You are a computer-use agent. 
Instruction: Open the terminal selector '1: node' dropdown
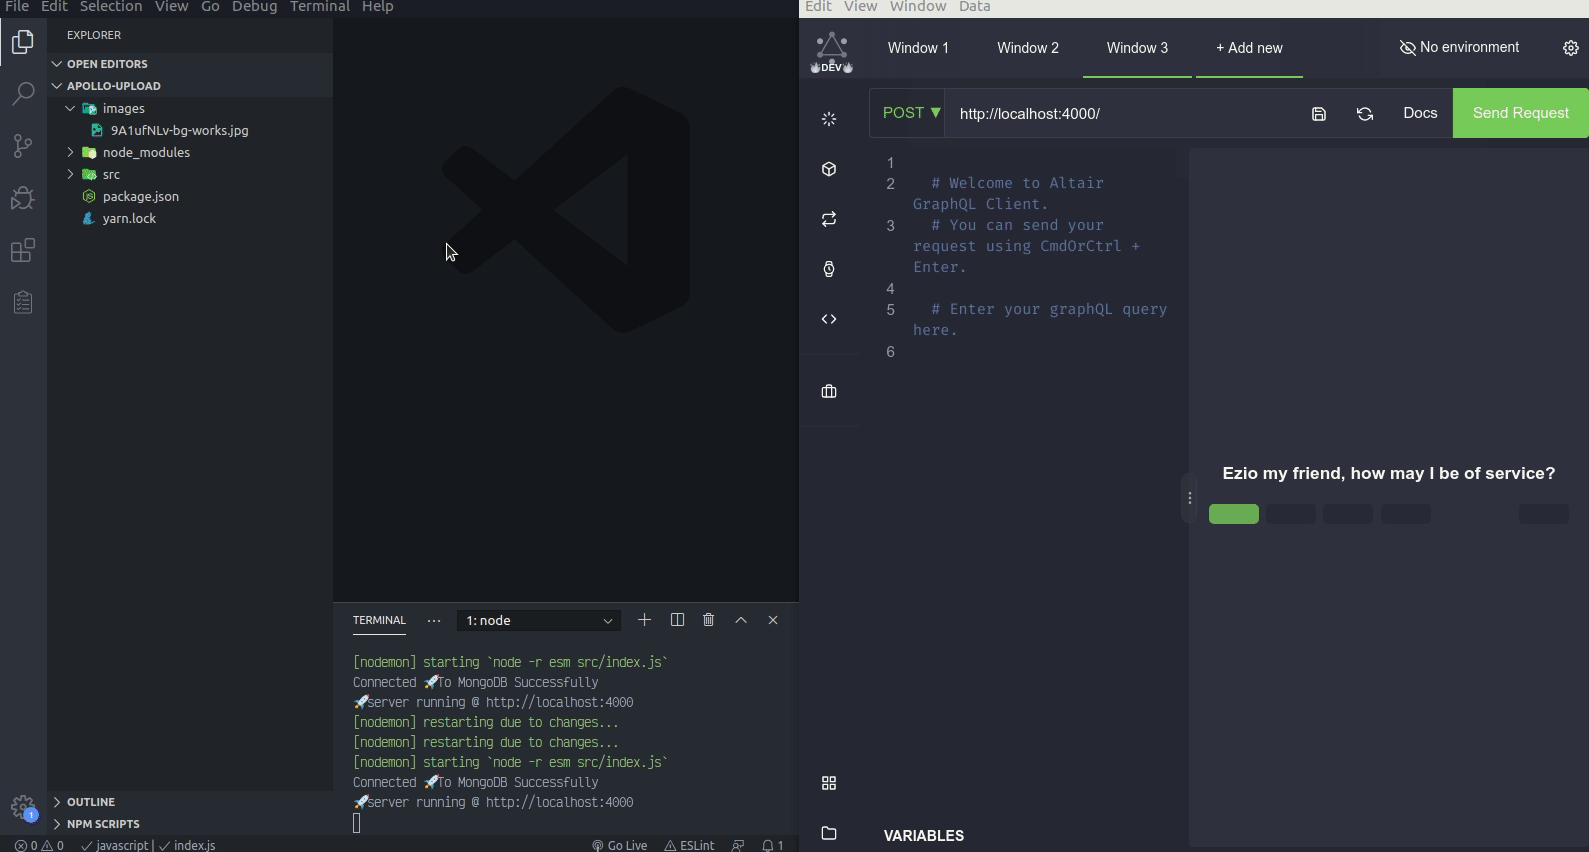click(x=539, y=620)
